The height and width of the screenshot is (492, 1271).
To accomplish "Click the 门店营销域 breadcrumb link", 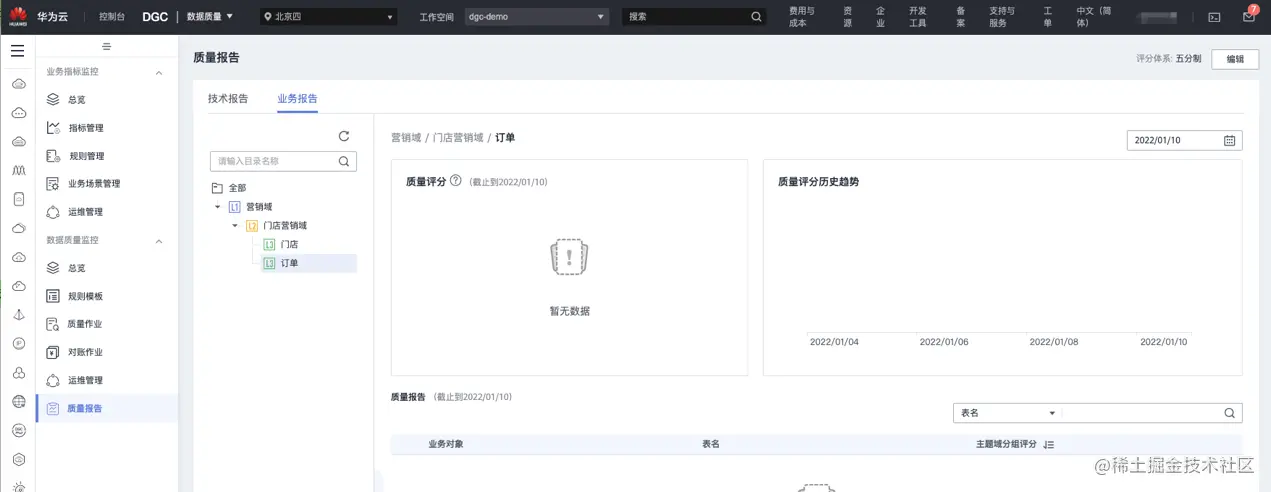I will (x=458, y=138).
